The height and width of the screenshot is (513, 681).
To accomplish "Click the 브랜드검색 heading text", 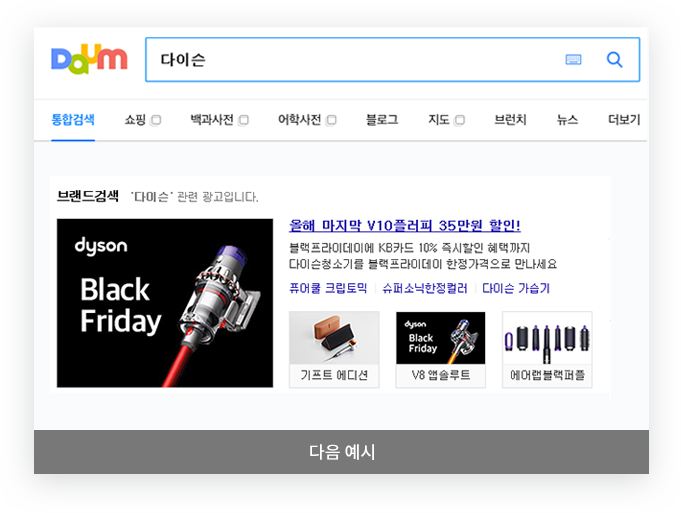I will [x=88, y=196].
